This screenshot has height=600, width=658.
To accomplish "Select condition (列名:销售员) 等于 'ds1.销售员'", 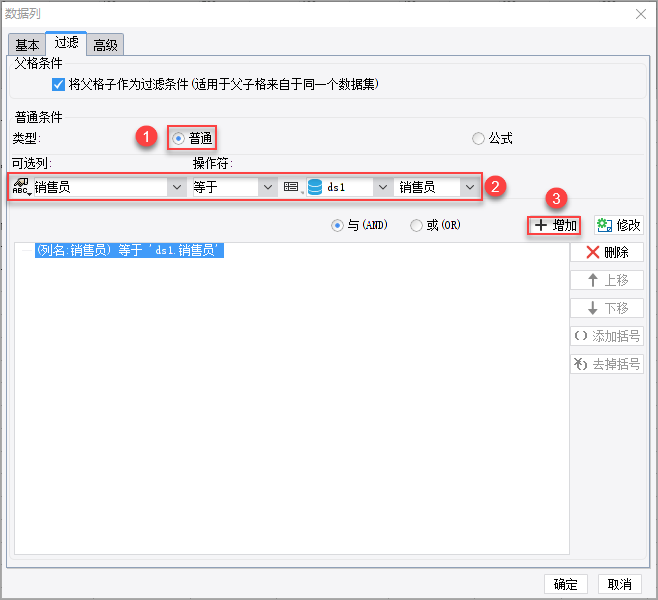I will pyautogui.click(x=129, y=250).
